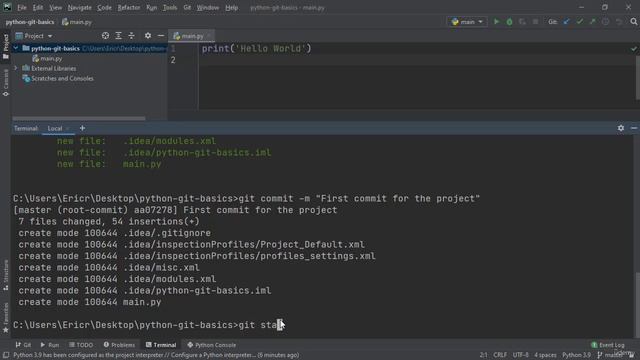Screen dimensions: 640x360
Task: Close the Local terminal tab
Action: pyautogui.click(x=68, y=128)
